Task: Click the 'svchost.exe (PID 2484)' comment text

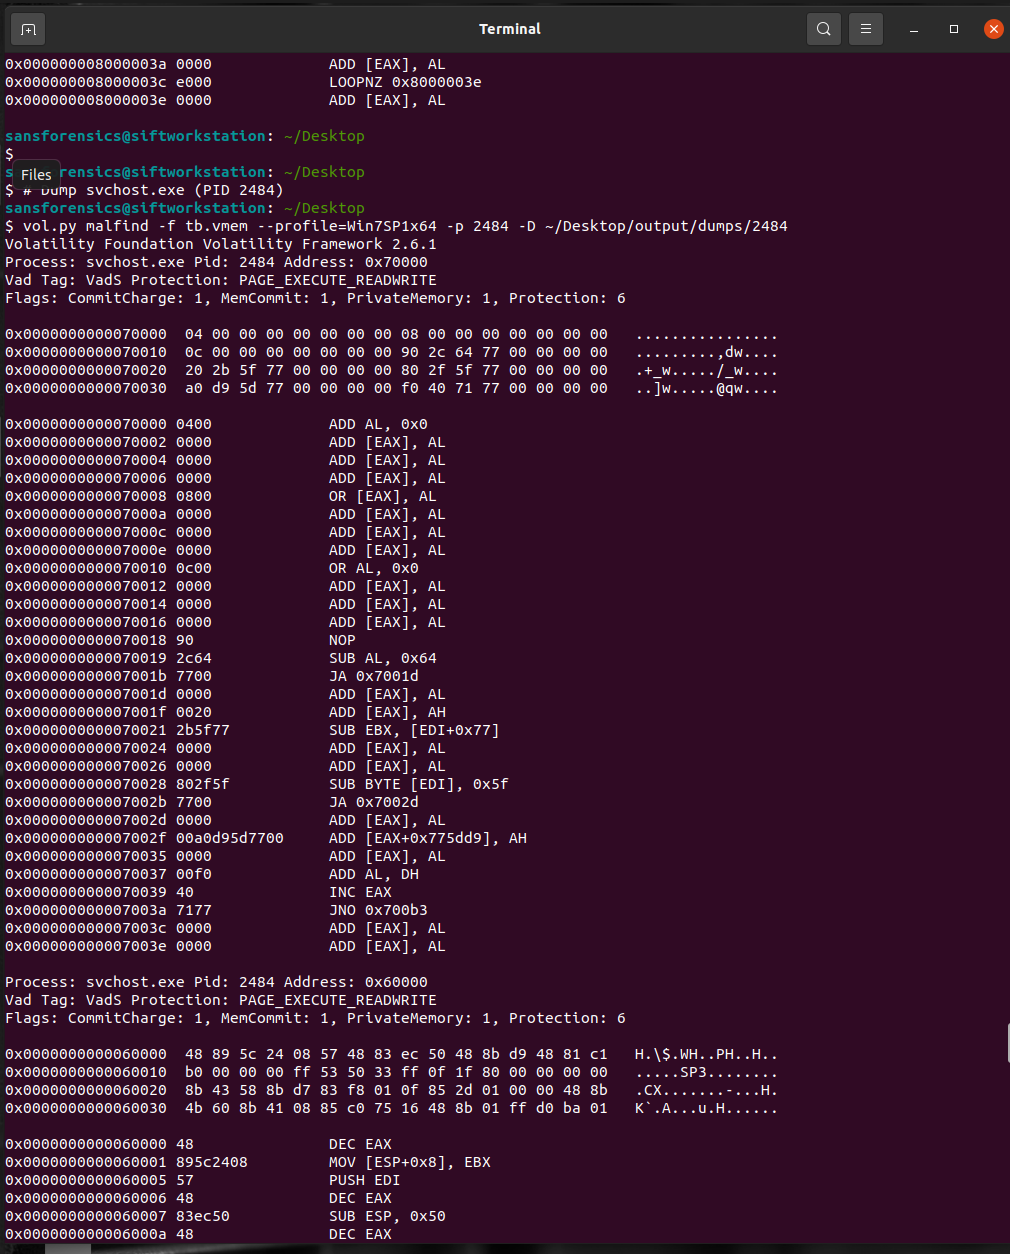Action: (x=185, y=190)
